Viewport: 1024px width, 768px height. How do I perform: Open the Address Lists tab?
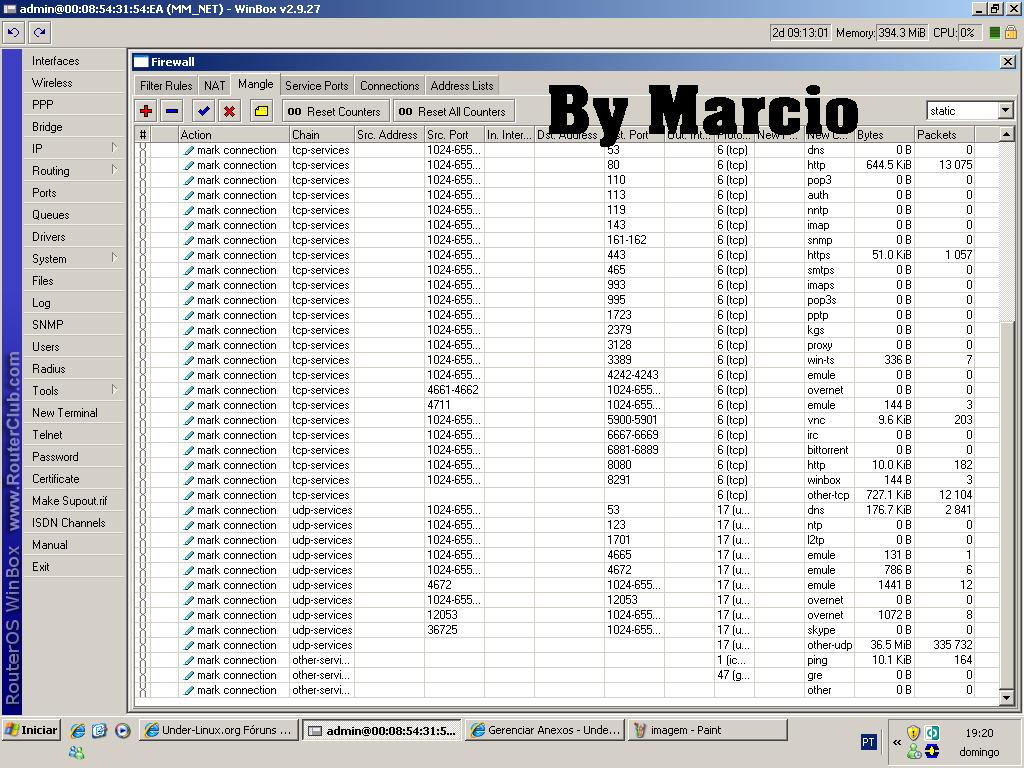[462, 86]
